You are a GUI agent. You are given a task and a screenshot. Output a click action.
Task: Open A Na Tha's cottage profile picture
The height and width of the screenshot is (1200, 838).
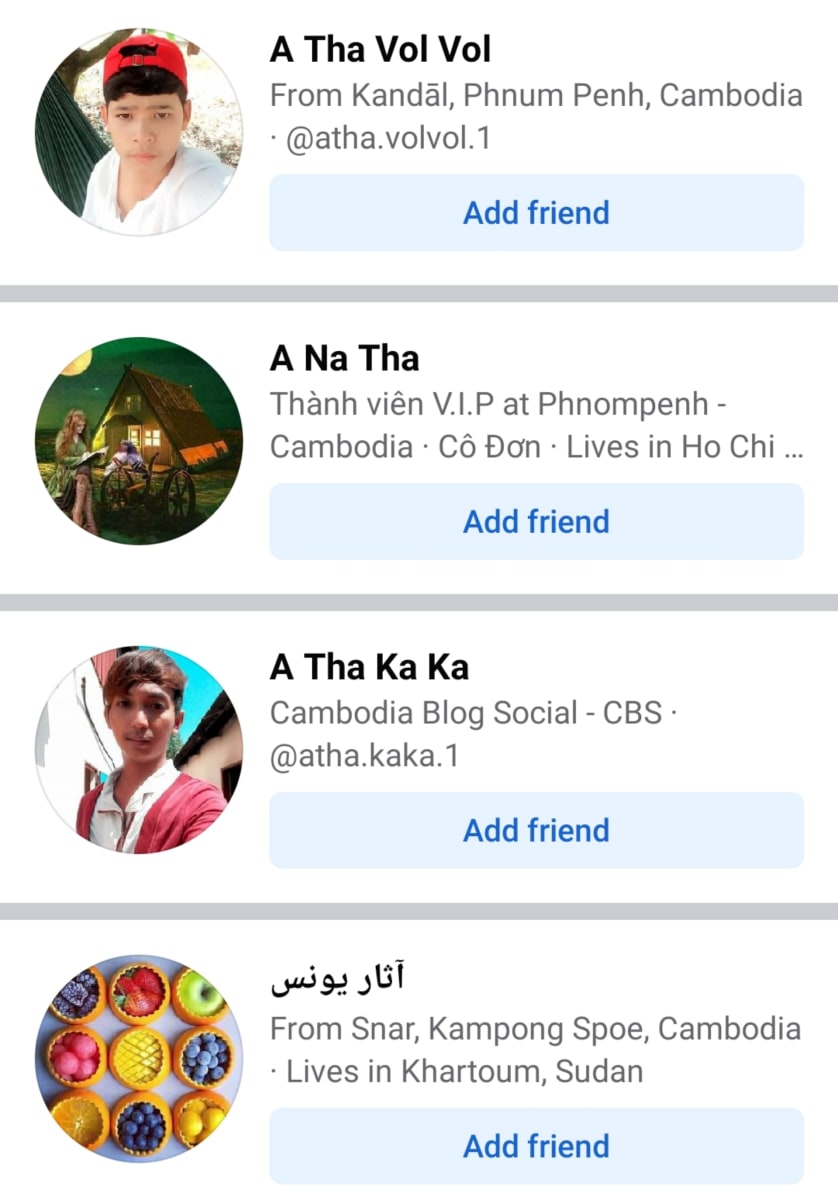[x=139, y=441]
